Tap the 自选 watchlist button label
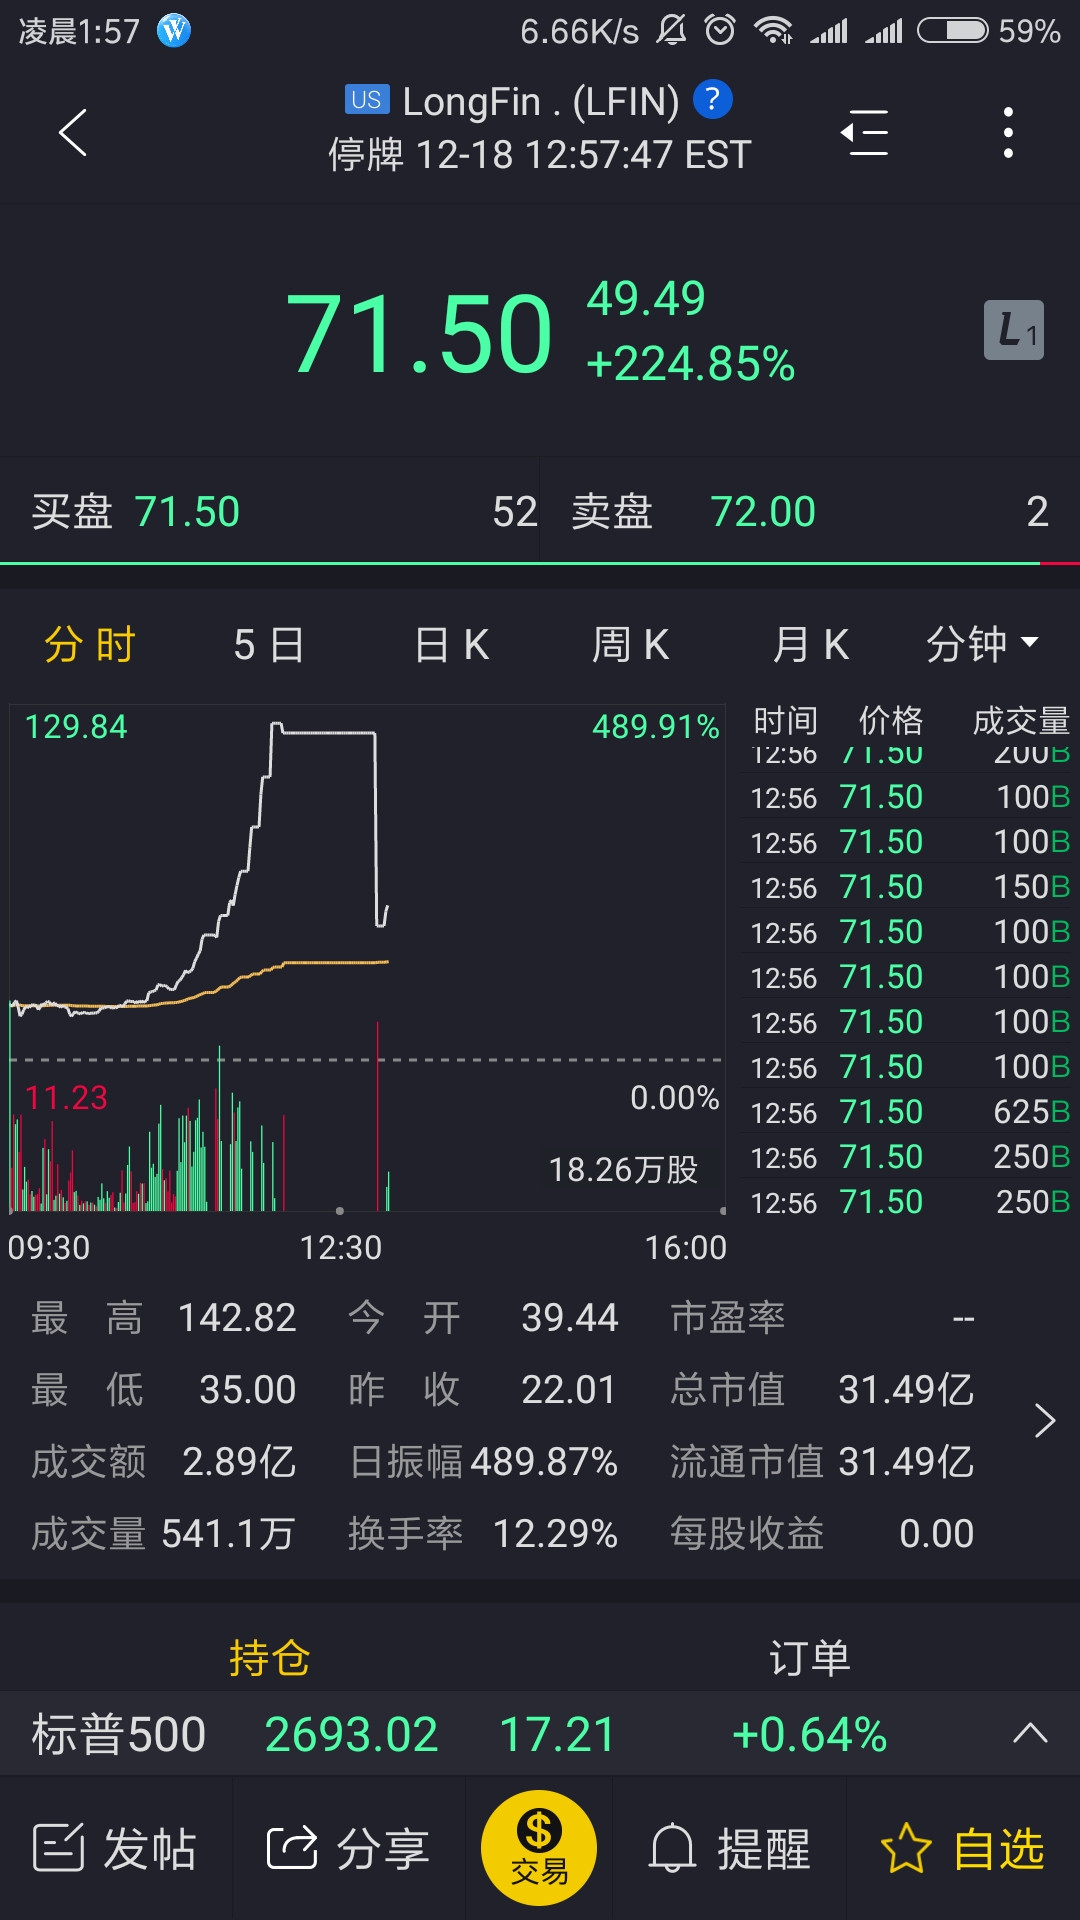 pos(998,1848)
